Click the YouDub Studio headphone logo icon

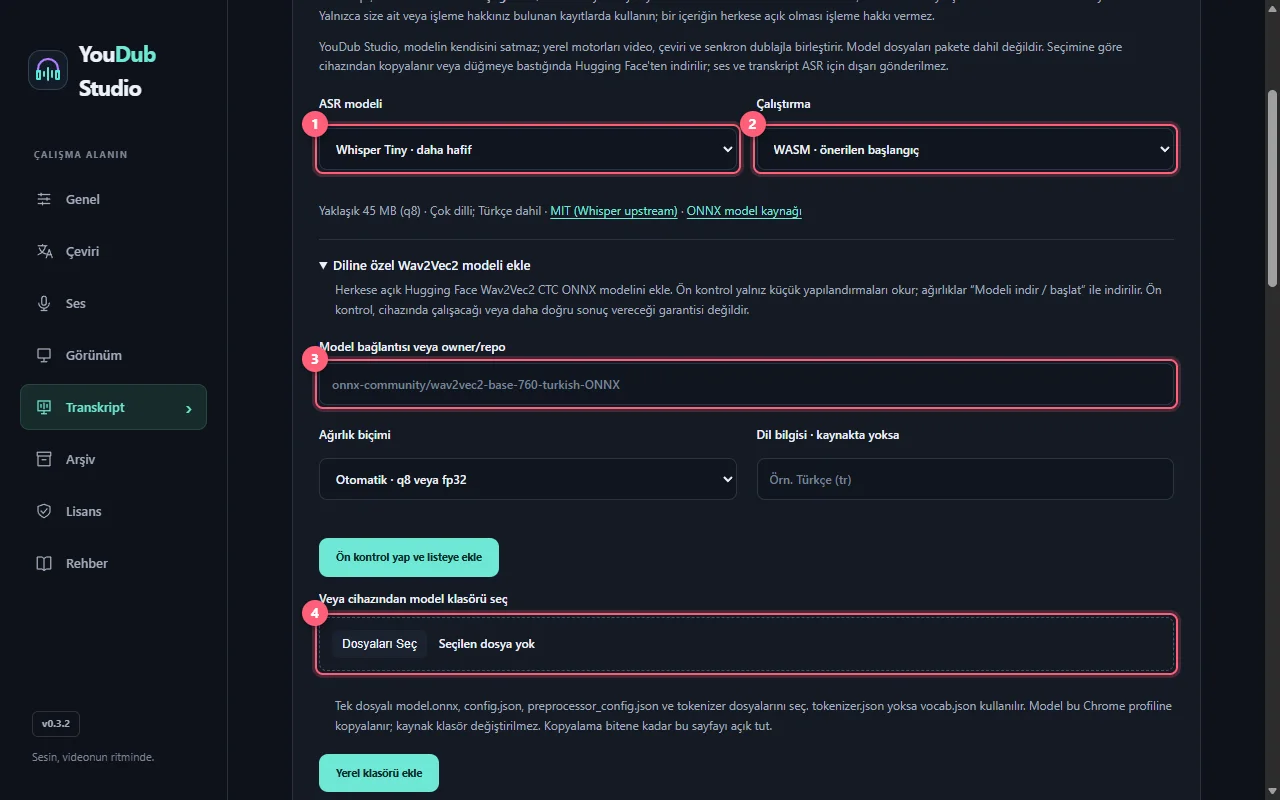(x=48, y=70)
